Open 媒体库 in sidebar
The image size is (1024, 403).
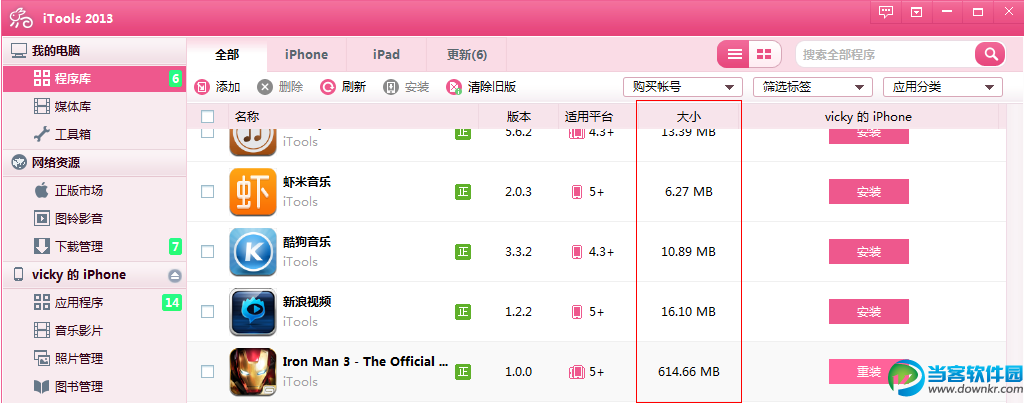pyautogui.click(x=93, y=106)
